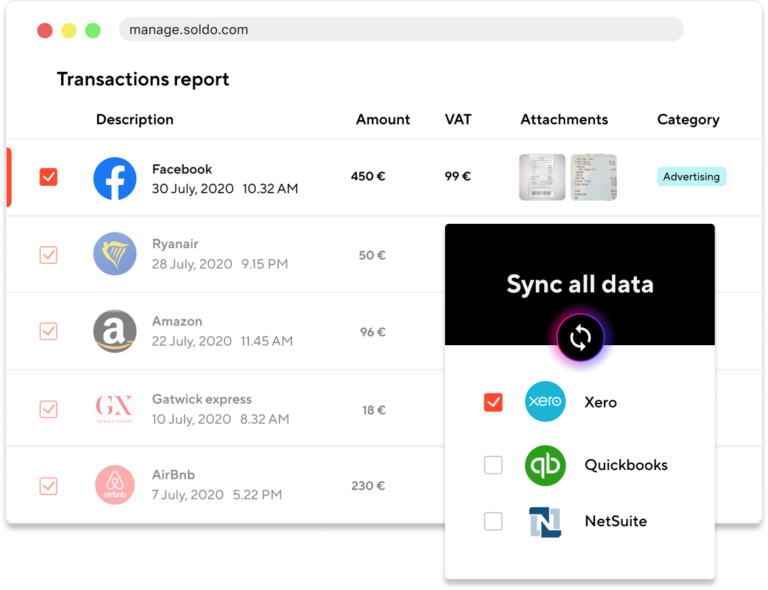
Task: Click the manage.soldo.com address bar
Action: coord(400,30)
